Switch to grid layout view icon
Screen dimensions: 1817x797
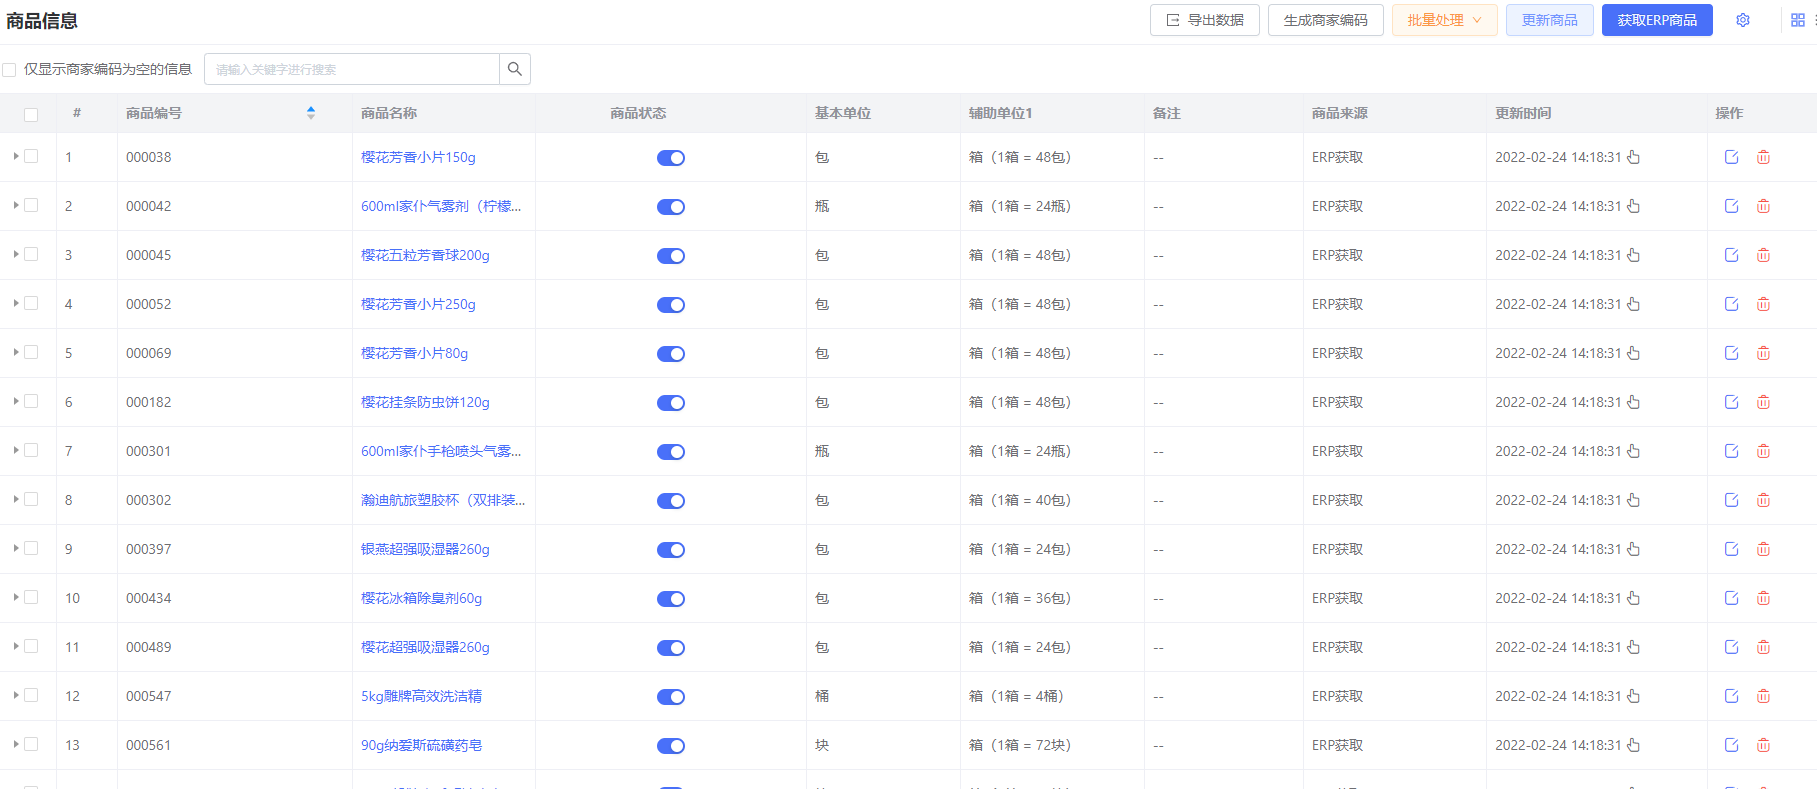click(x=1797, y=20)
